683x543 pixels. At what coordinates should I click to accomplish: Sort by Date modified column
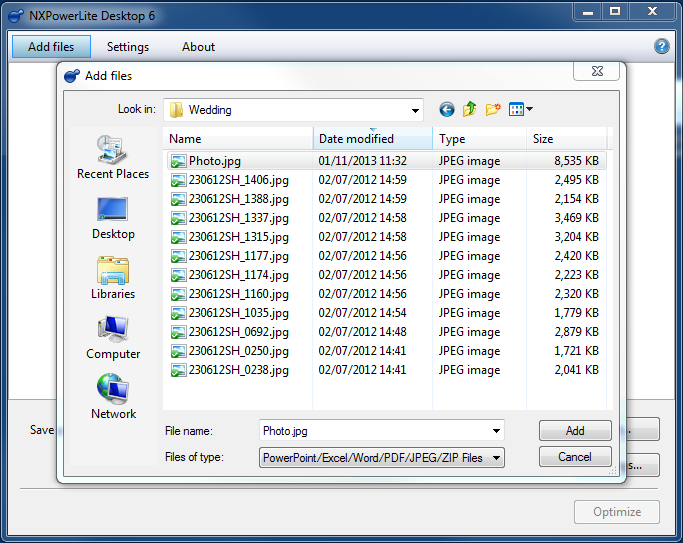pyautogui.click(x=373, y=138)
